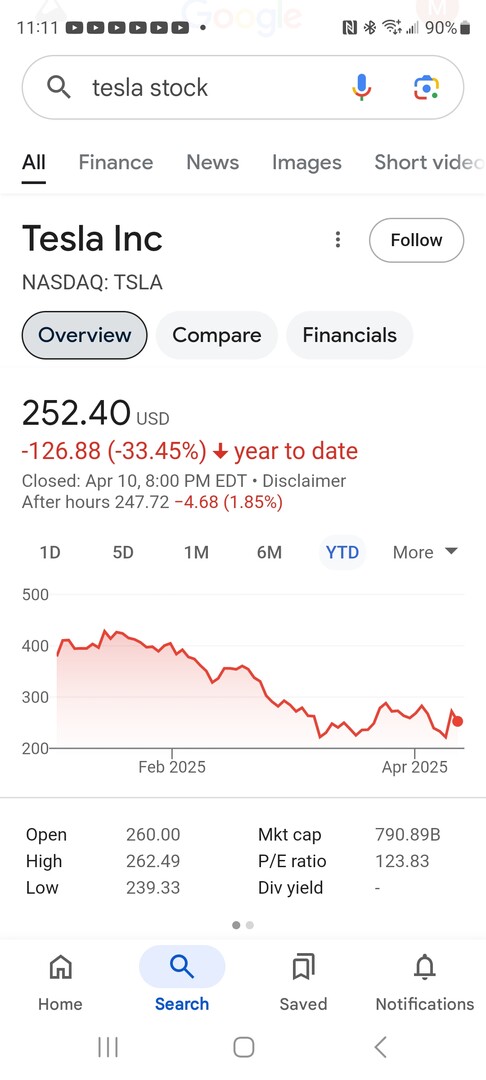The width and height of the screenshot is (486, 1080).
Task: Open the Disclaimer link
Action: [x=304, y=481]
